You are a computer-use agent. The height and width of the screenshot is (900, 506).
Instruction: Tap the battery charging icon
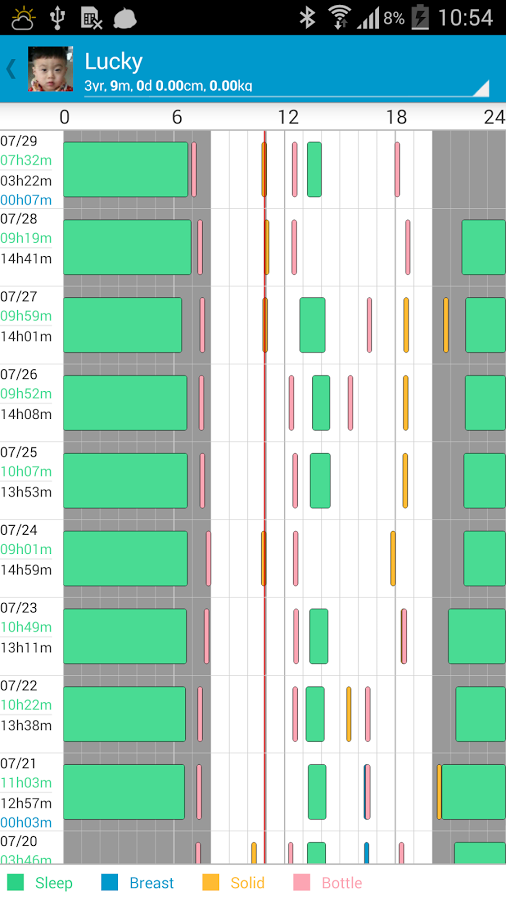[420, 17]
